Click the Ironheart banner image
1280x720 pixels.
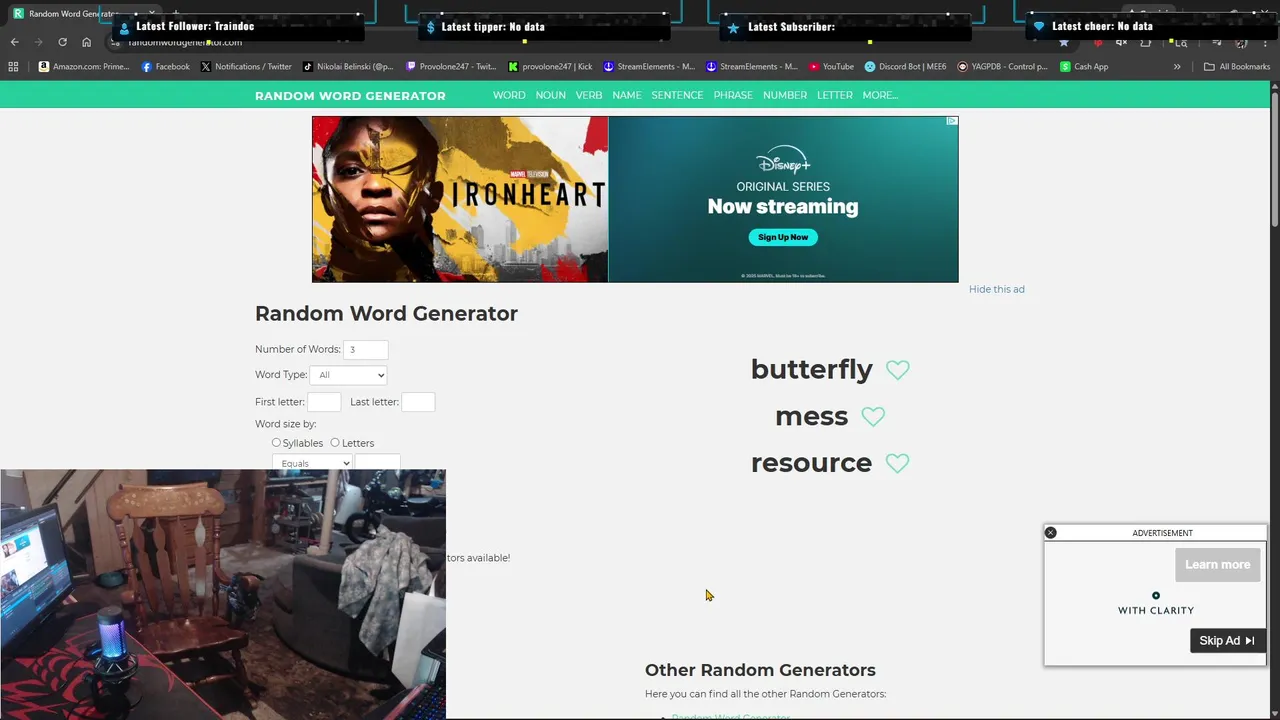point(460,199)
